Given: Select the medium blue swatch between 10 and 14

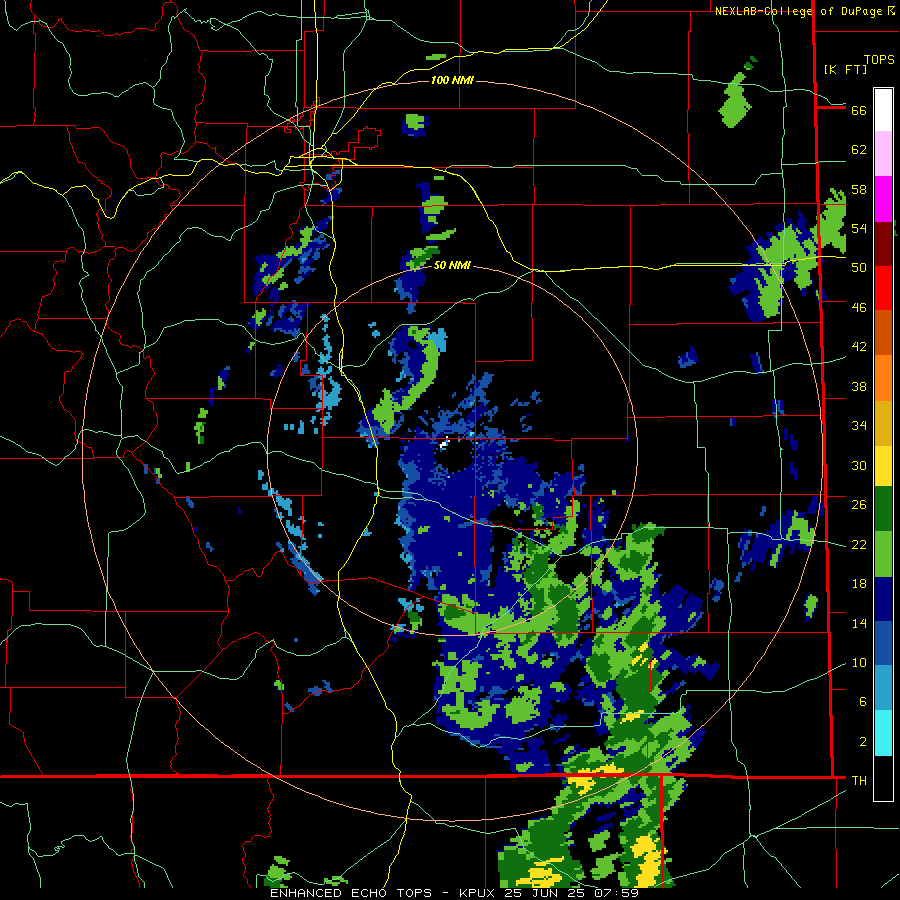Looking at the screenshot, I should pyautogui.click(x=883, y=643).
